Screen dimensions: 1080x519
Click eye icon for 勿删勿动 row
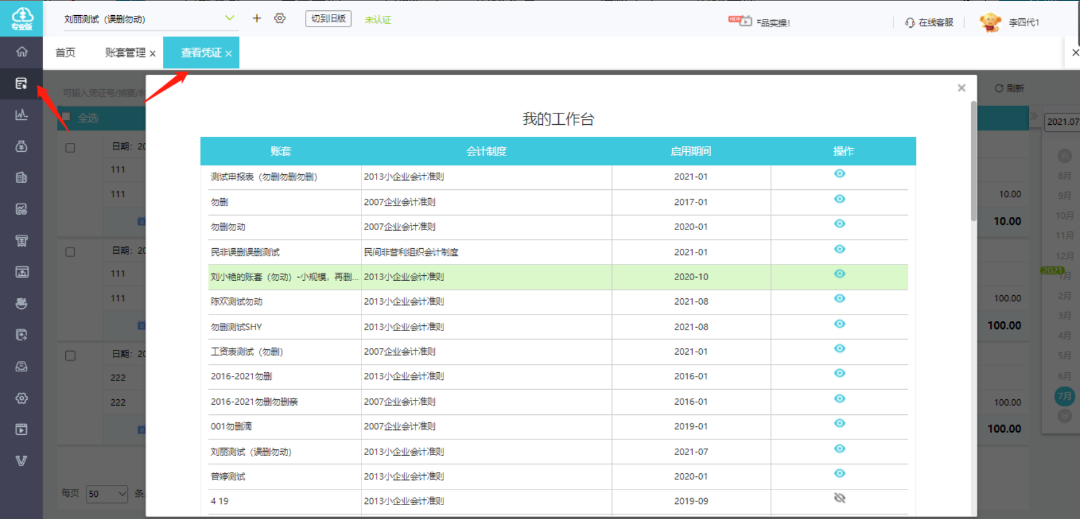pyautogui.click(x=839, y=224)
